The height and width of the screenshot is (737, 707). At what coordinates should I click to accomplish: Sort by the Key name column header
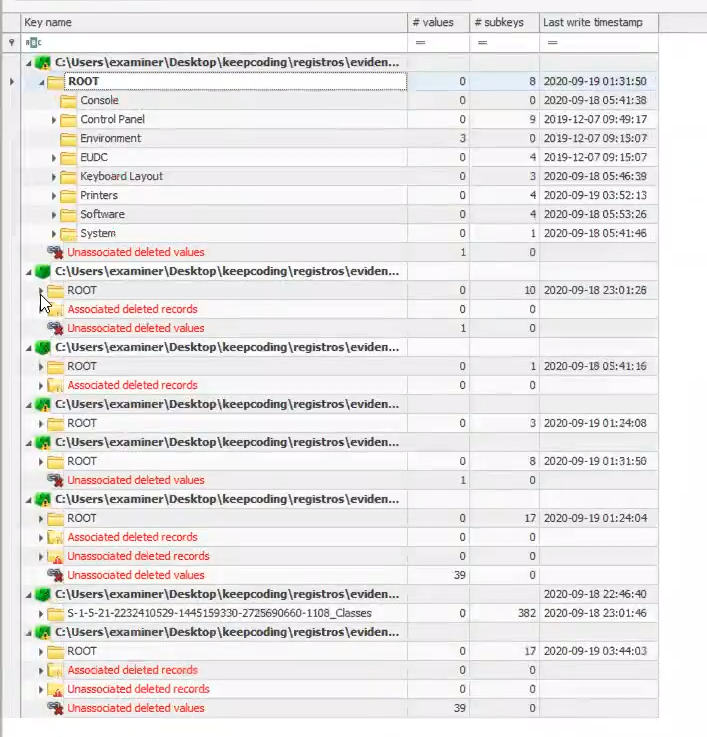214,23
